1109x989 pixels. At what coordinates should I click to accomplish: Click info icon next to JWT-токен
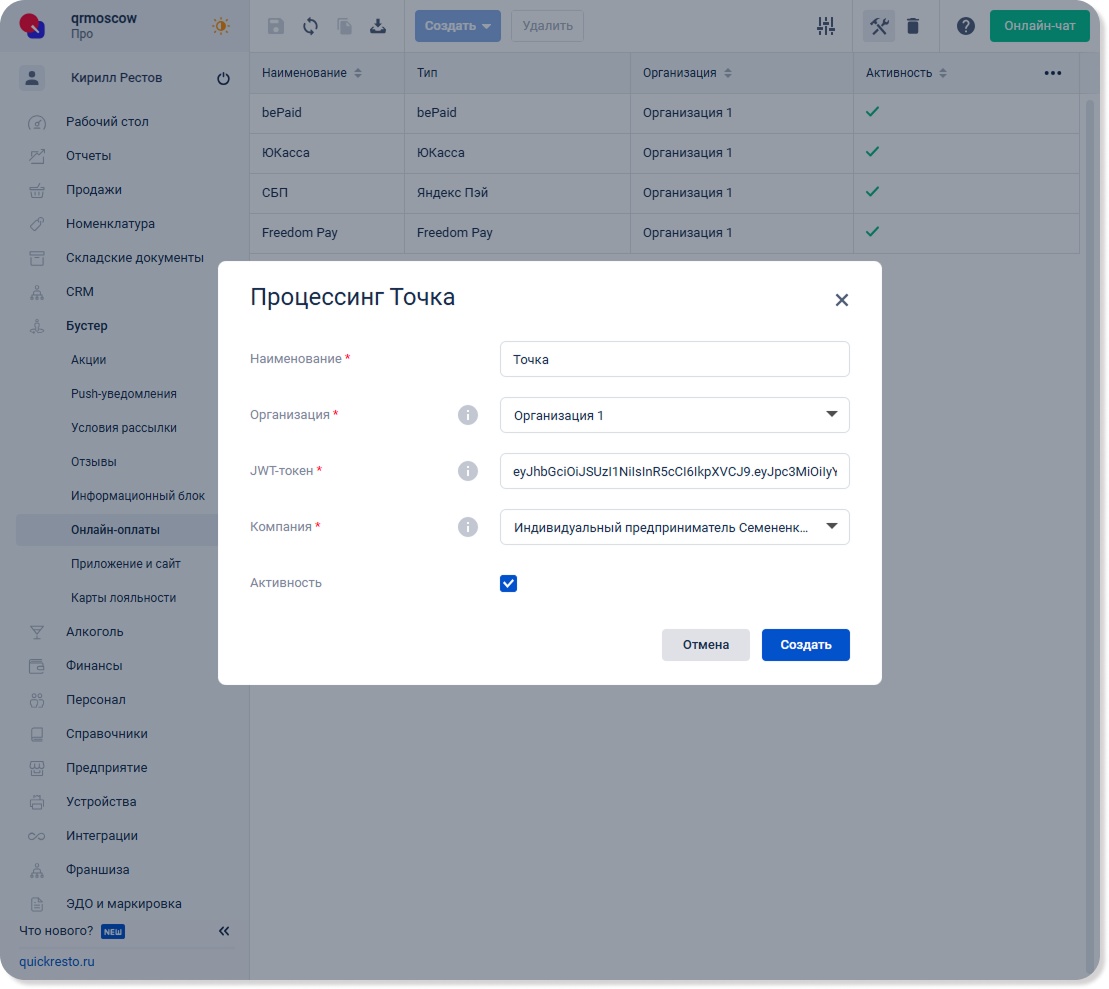click(x=467, y=471)
